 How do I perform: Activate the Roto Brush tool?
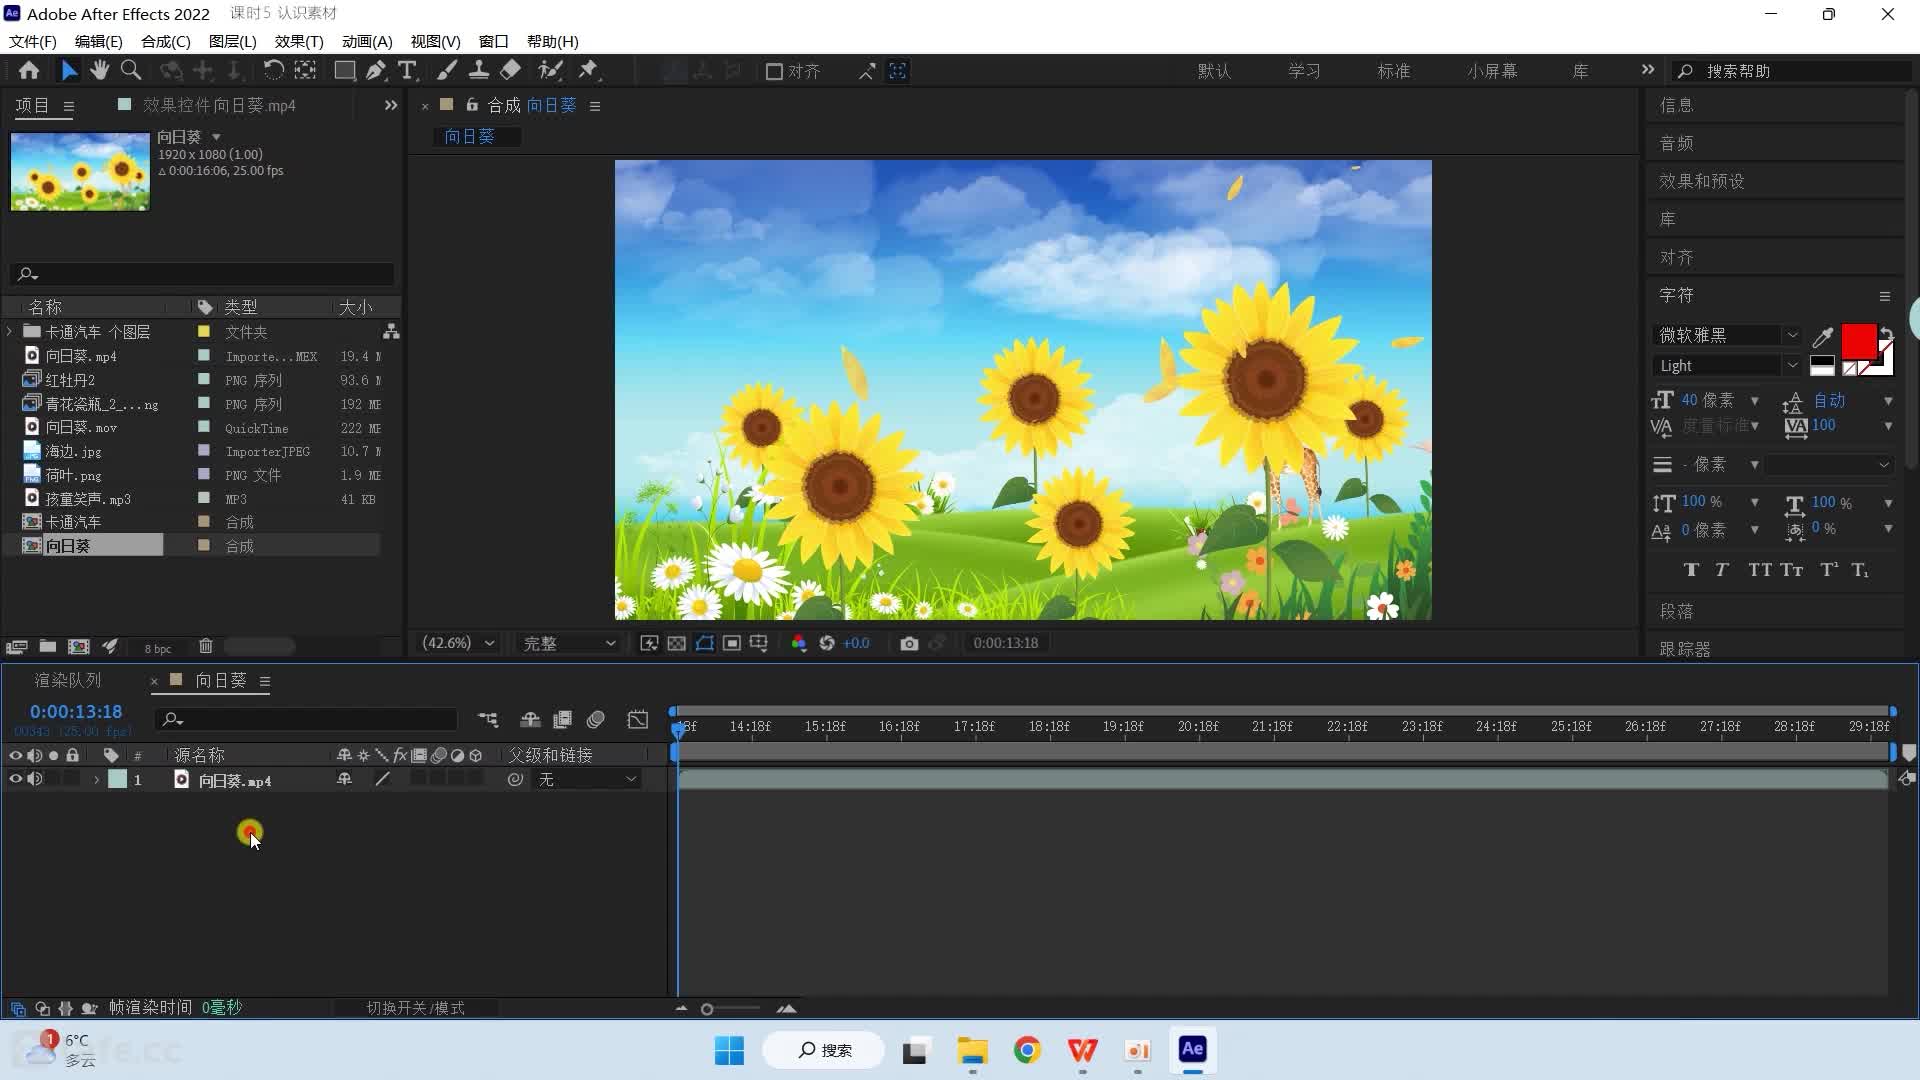click(x=550, y=71)
